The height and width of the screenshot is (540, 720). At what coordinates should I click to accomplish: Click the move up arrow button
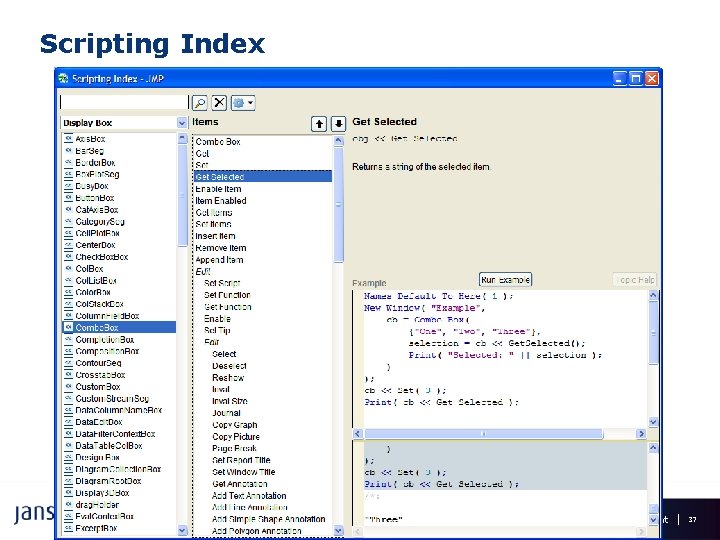coord(319,124)
